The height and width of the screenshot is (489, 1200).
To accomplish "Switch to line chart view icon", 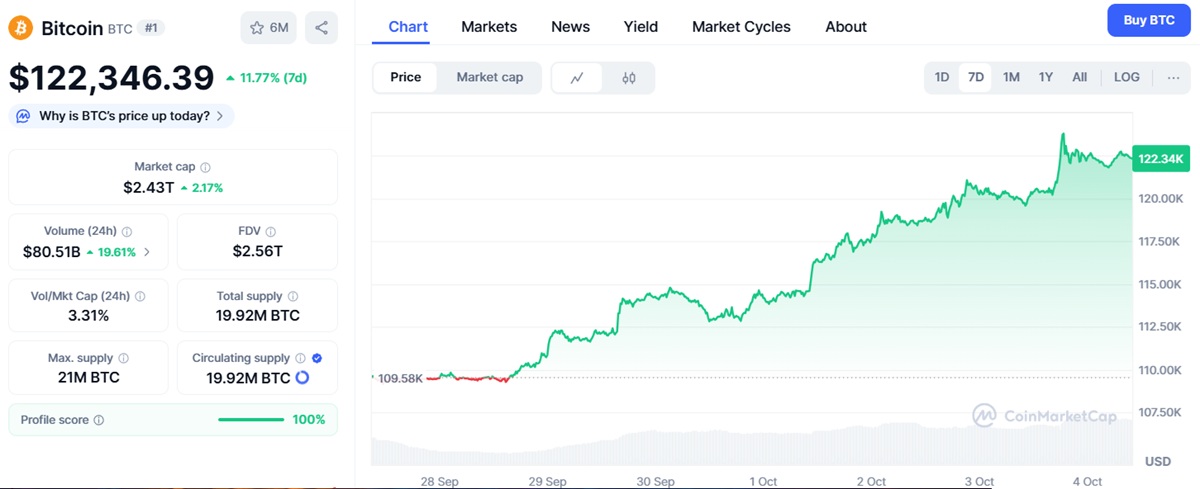I will tap(577, 78).
